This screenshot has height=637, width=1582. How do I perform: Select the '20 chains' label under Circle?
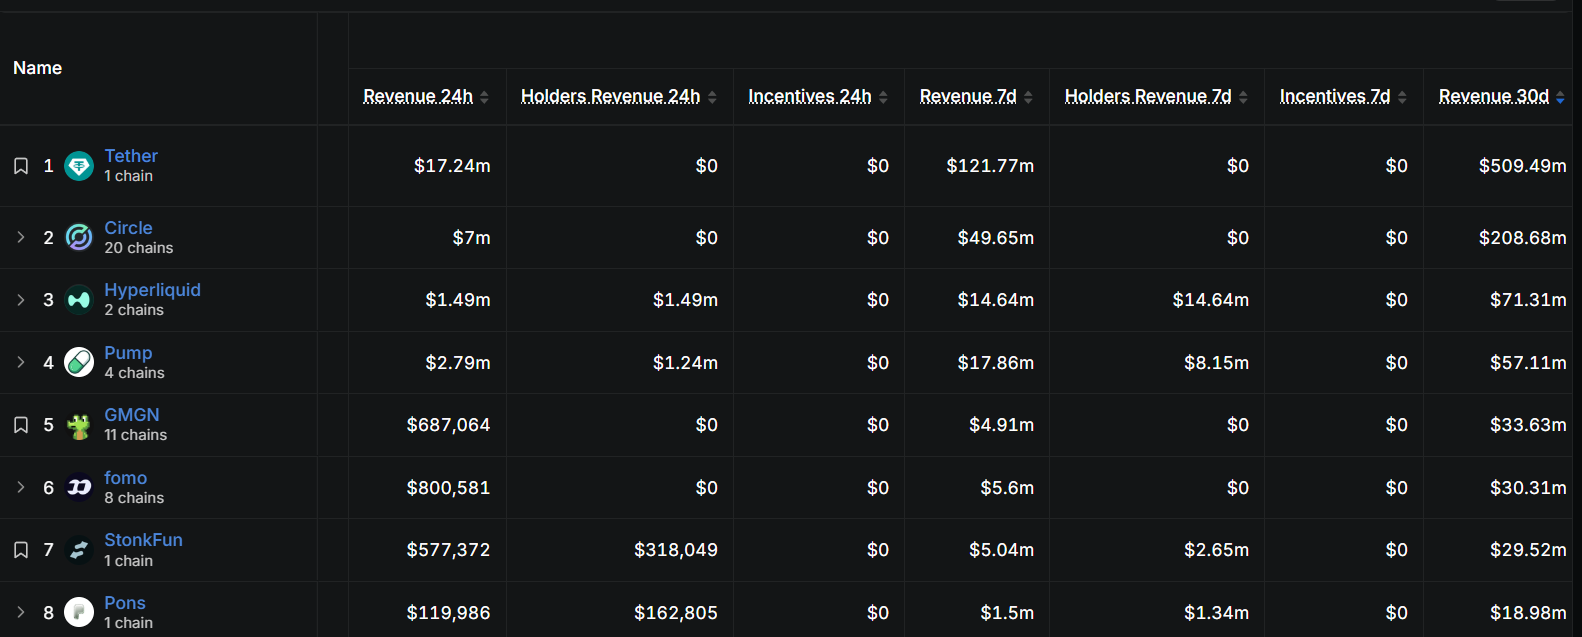[139, 248]
